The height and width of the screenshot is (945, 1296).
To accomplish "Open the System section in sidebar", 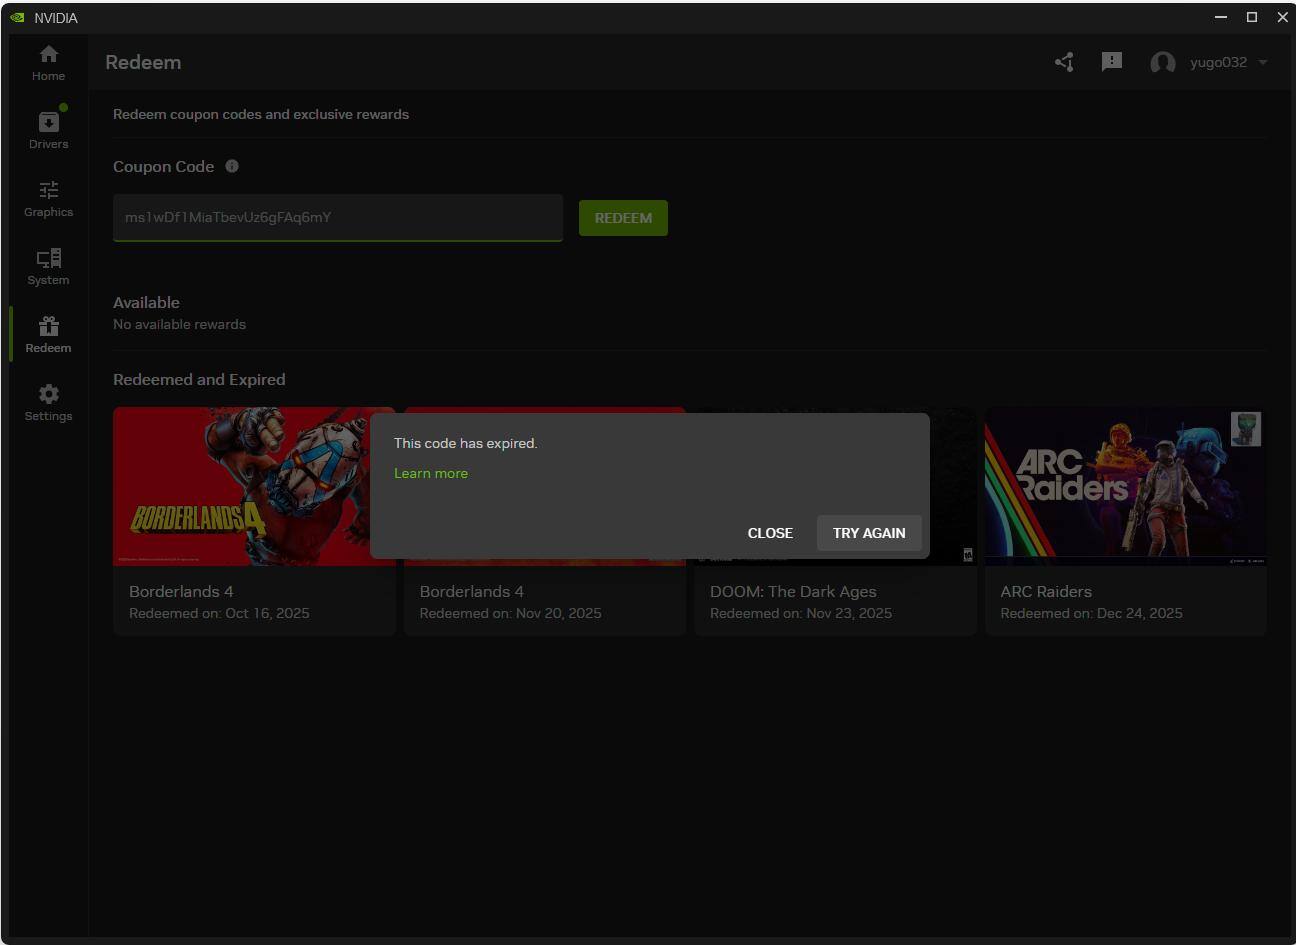I will click(x=48, y=266).
